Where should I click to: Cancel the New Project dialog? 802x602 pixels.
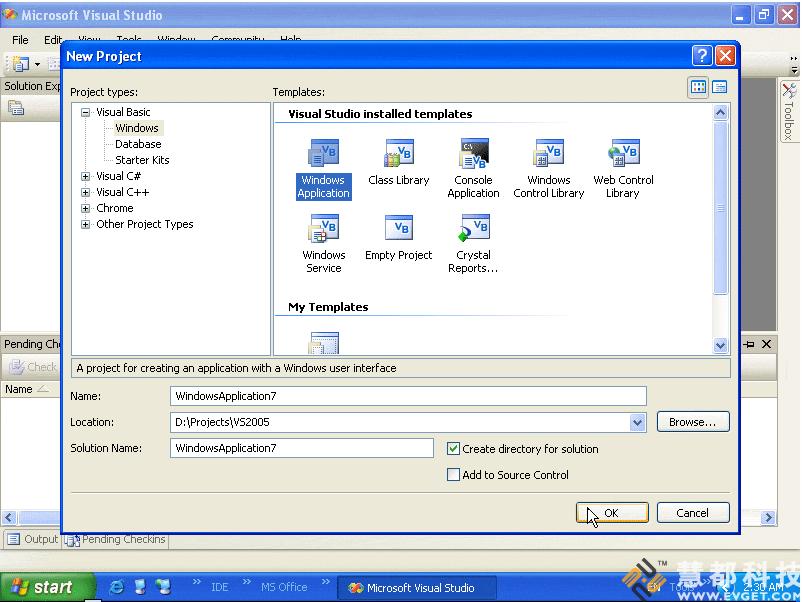[693, 512]
